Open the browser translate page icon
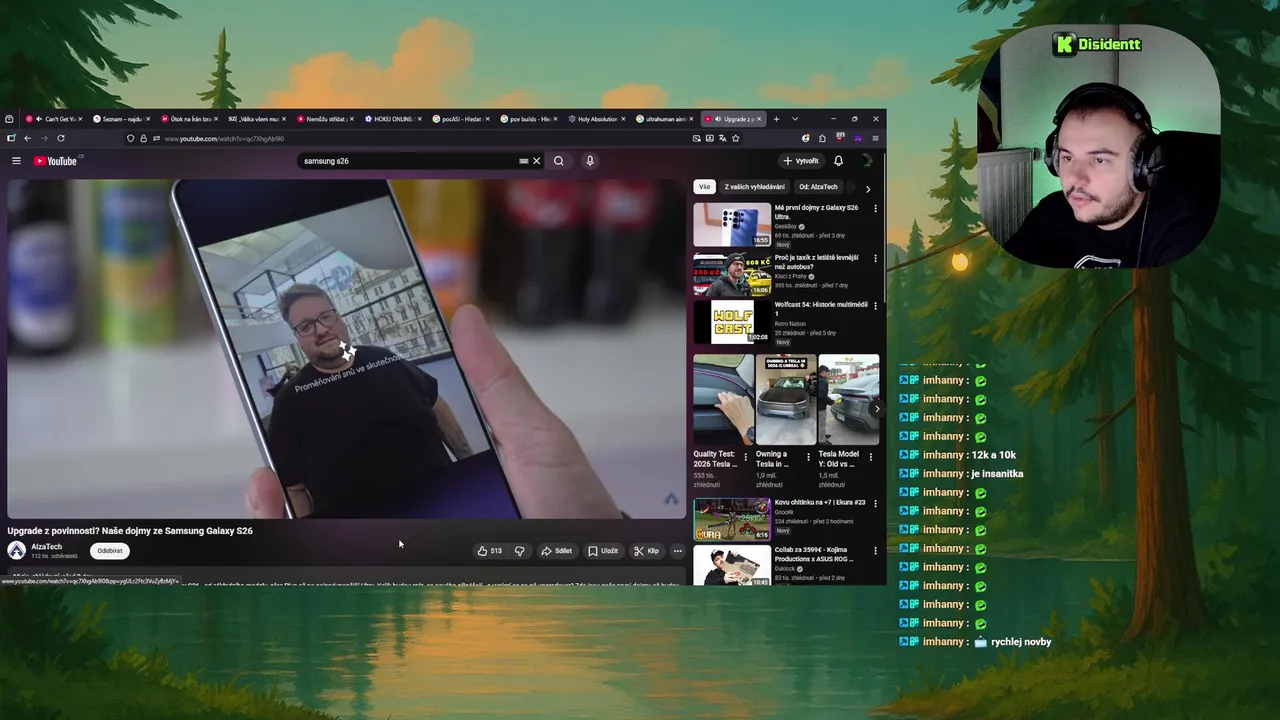 point(722,138)
